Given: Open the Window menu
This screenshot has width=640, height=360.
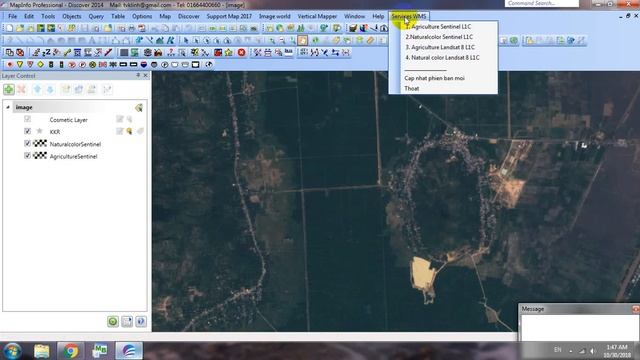Looking at the screenshot, I should point(354,16).
